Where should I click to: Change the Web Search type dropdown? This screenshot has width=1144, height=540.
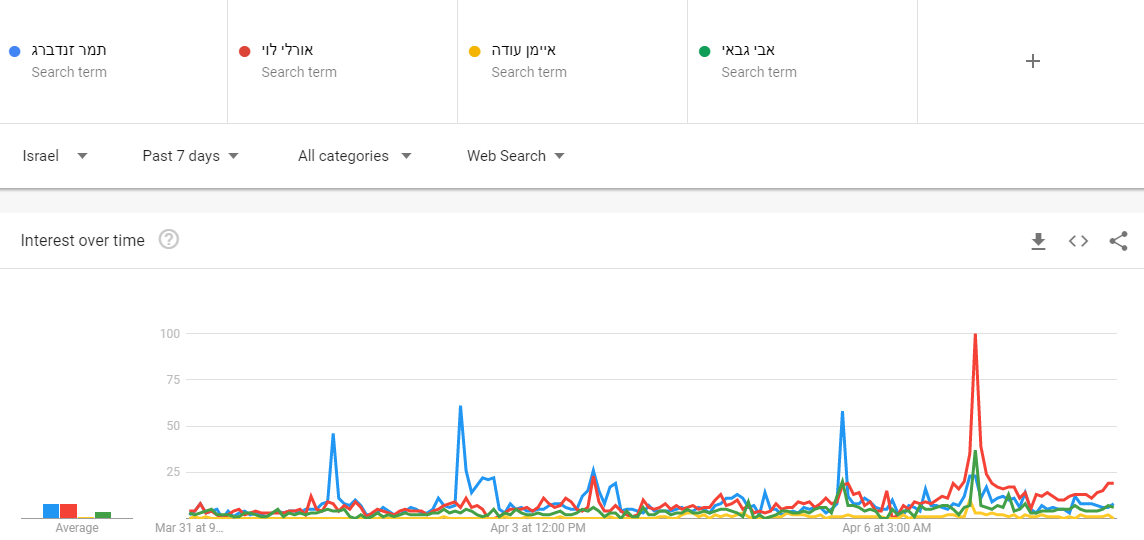[516, 156]
